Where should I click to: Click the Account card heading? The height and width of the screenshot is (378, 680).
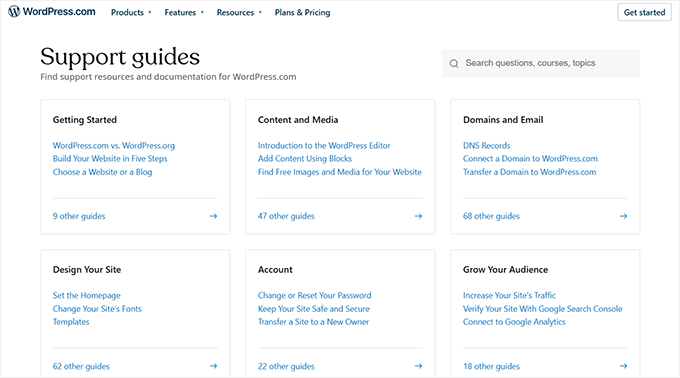tap(275, 270)
